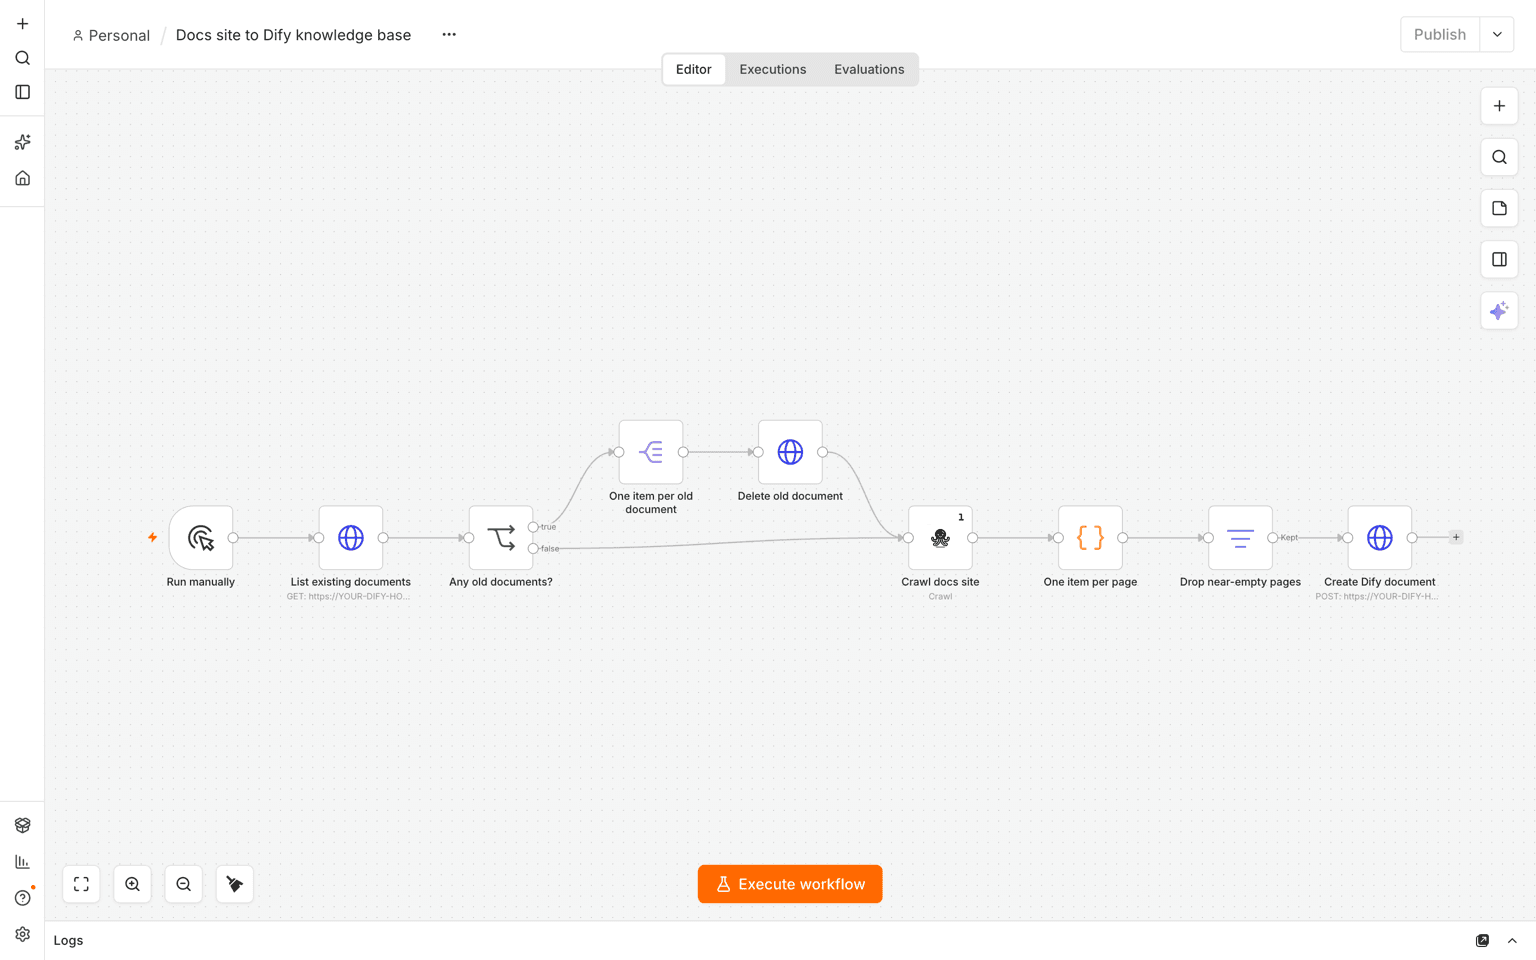Pop out the Logs panel
The width and height of the screenshot is (1536, 960).
pyautogui.click(x=1482, y=941)
